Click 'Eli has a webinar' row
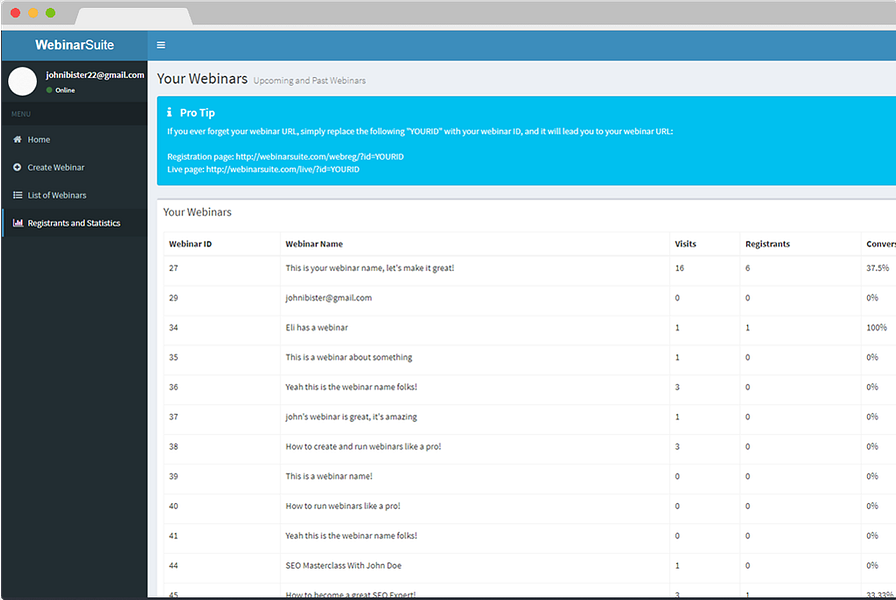896x600 pixels. 317,327
